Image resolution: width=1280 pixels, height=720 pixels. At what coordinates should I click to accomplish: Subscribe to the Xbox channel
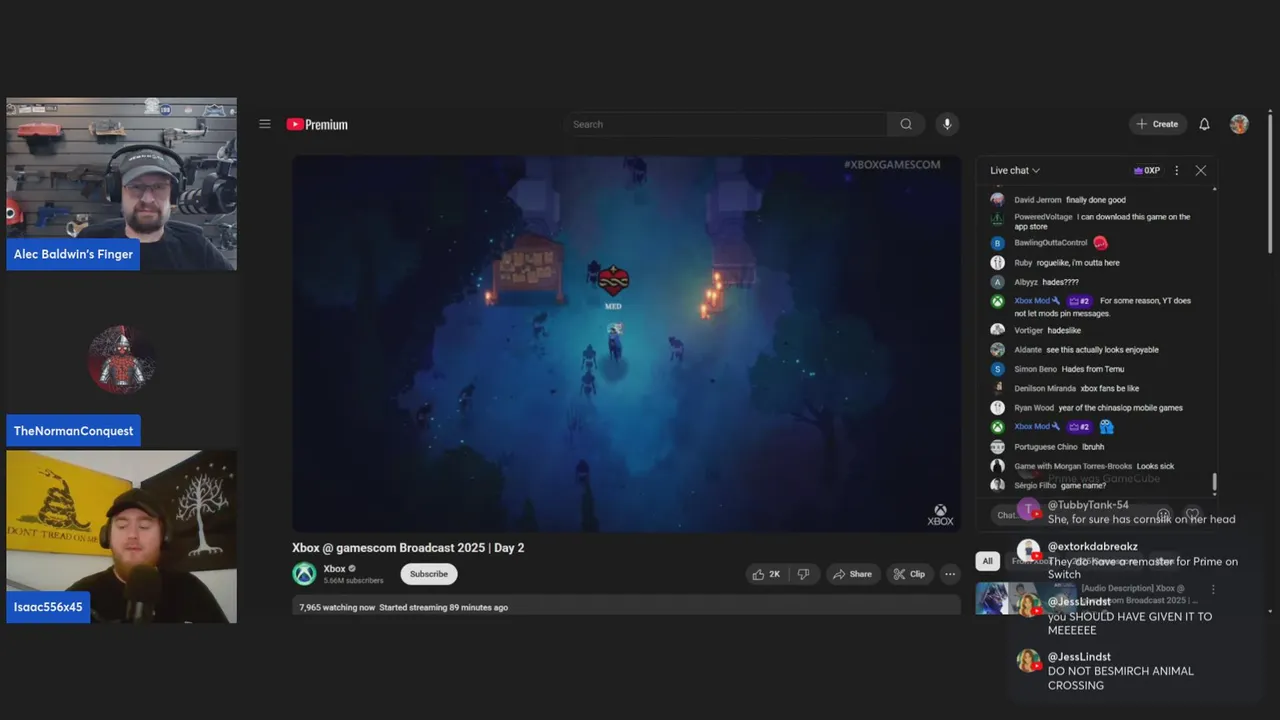[x=429, y=574]
